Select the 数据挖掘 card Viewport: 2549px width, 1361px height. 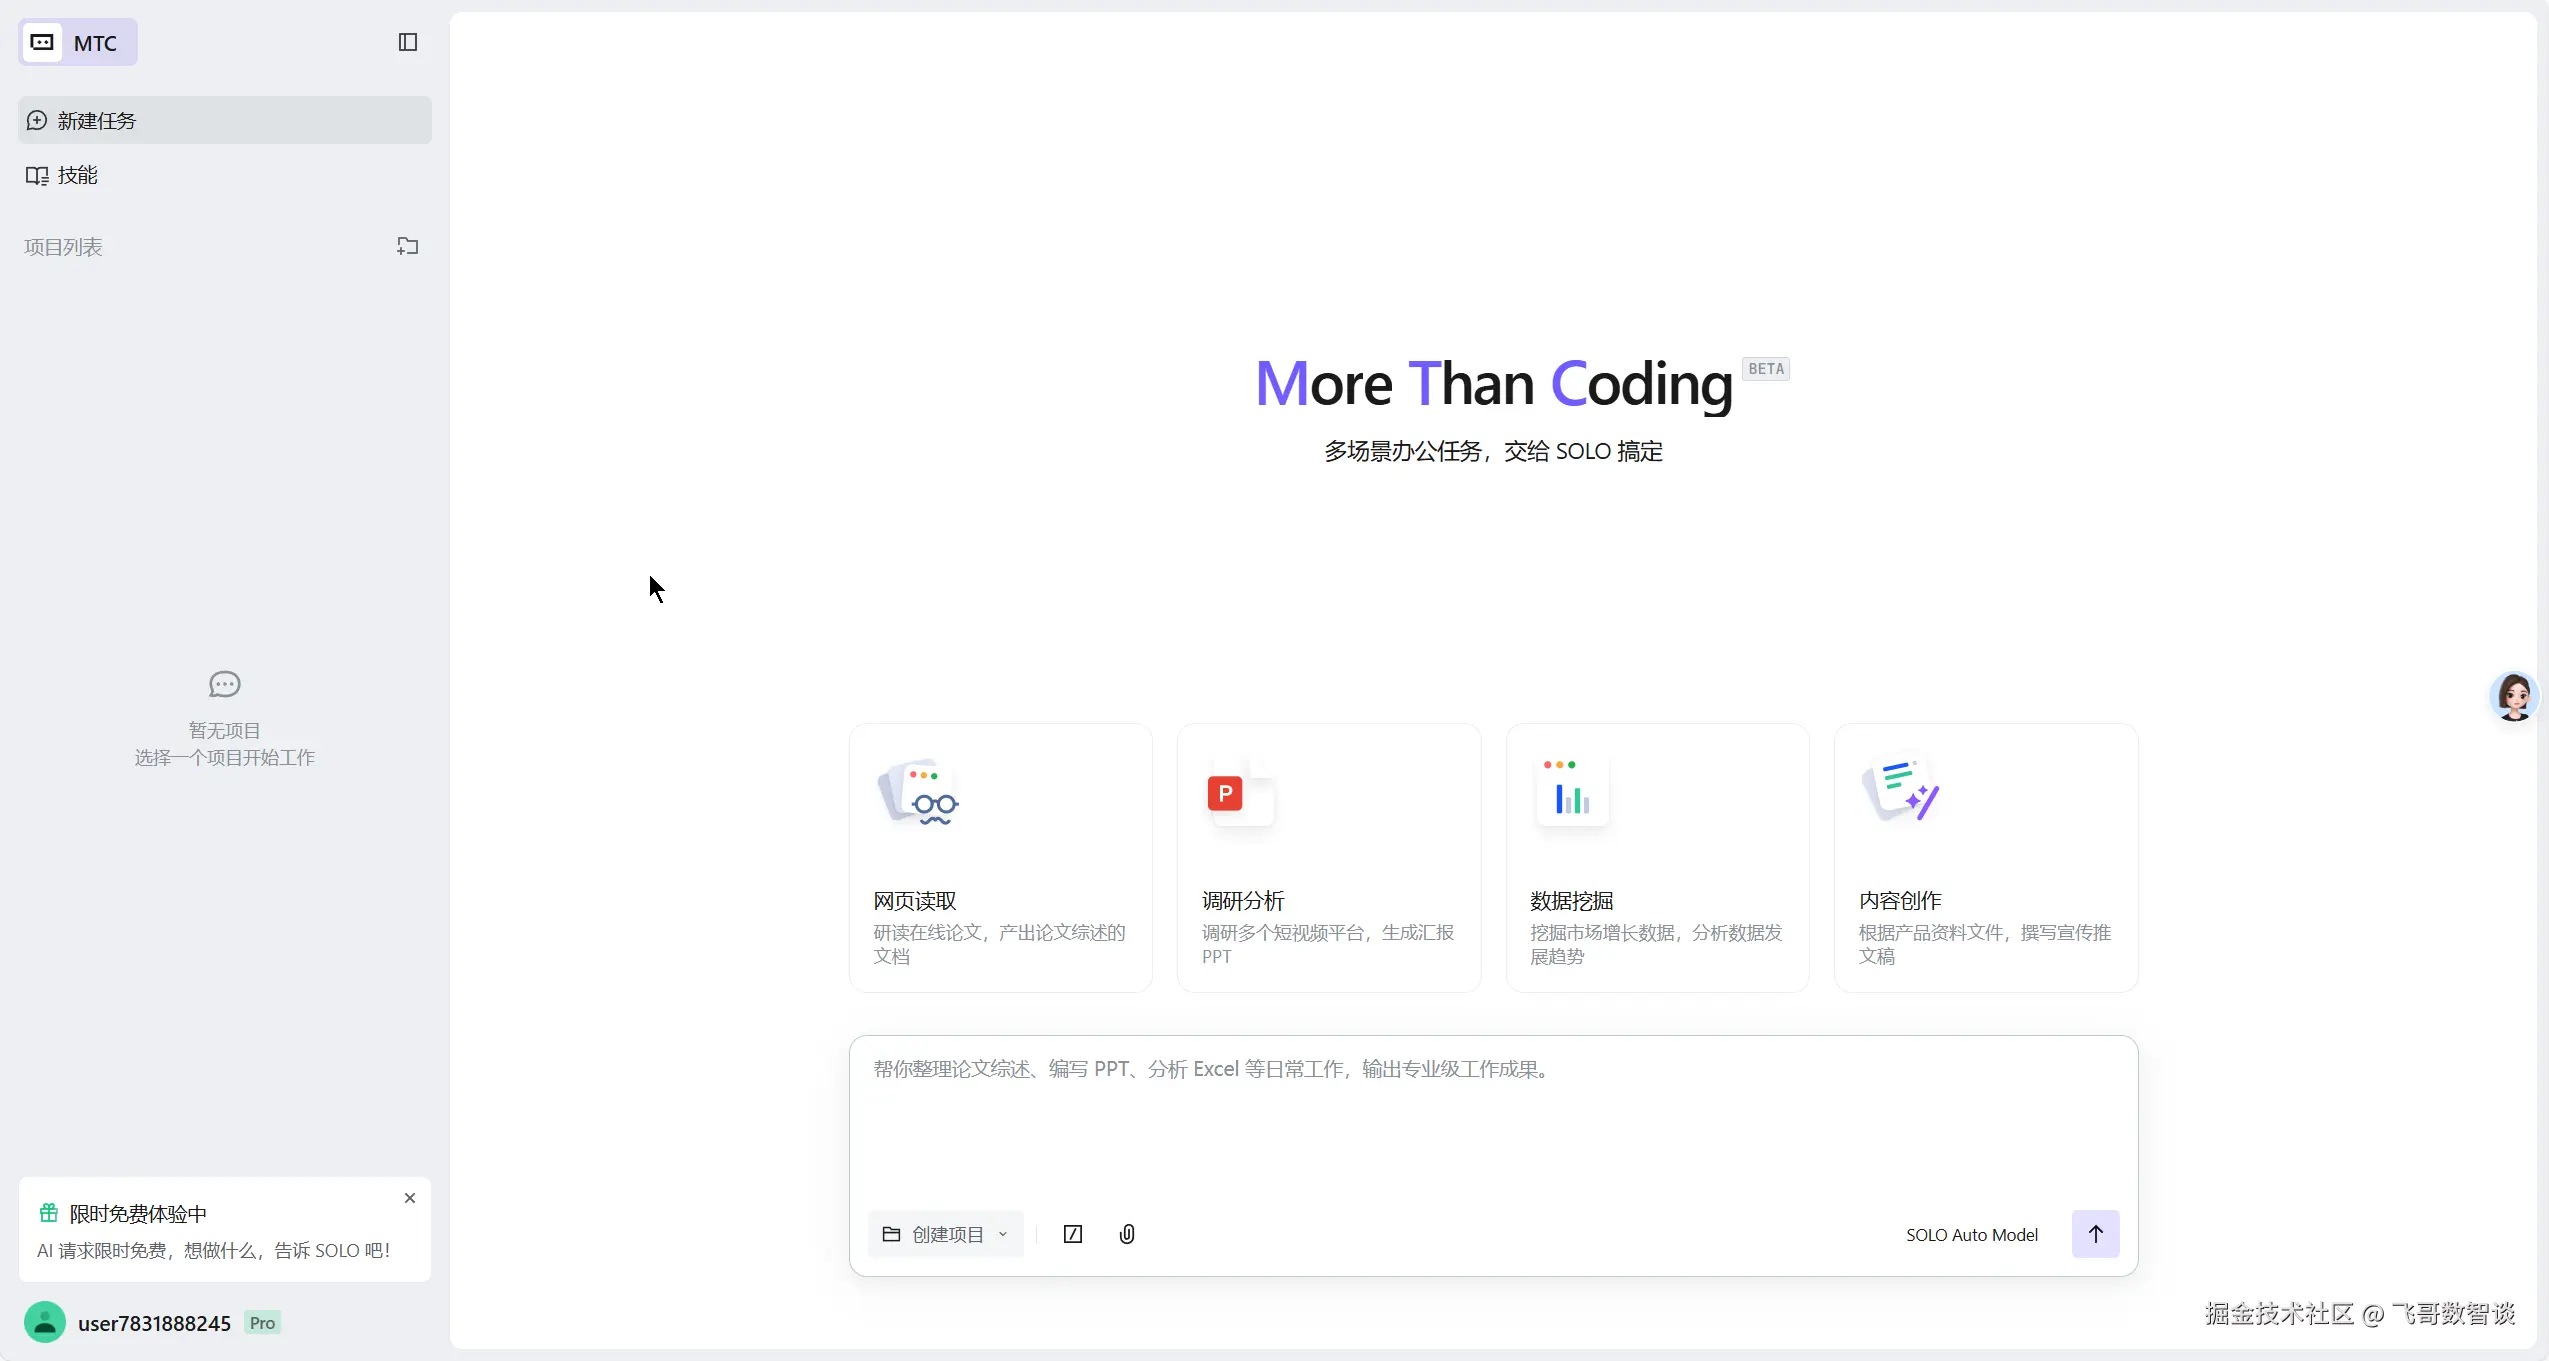click(1657, 858)
